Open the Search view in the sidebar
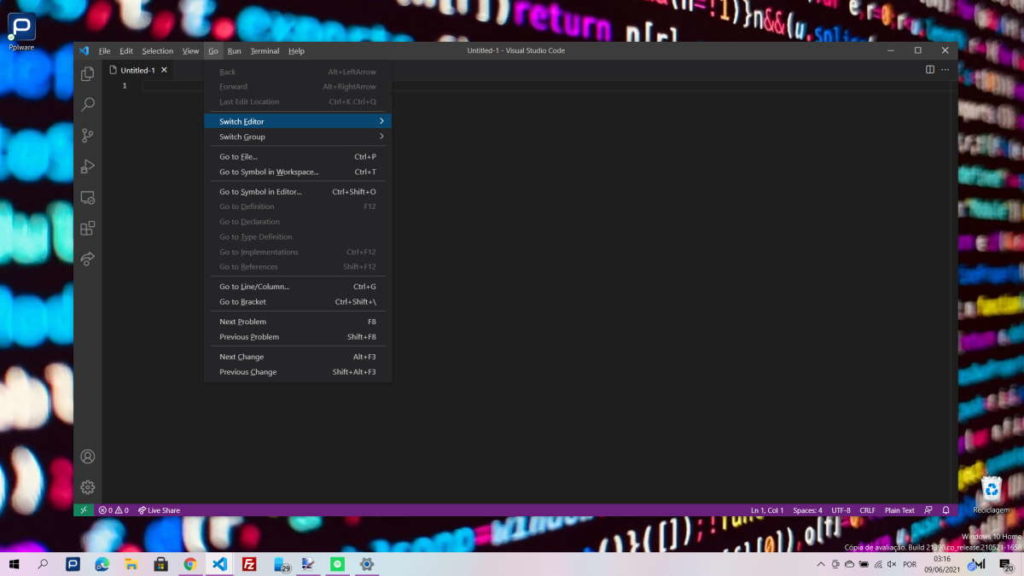This screenshot has height=576, width=1024. (87, 104)
